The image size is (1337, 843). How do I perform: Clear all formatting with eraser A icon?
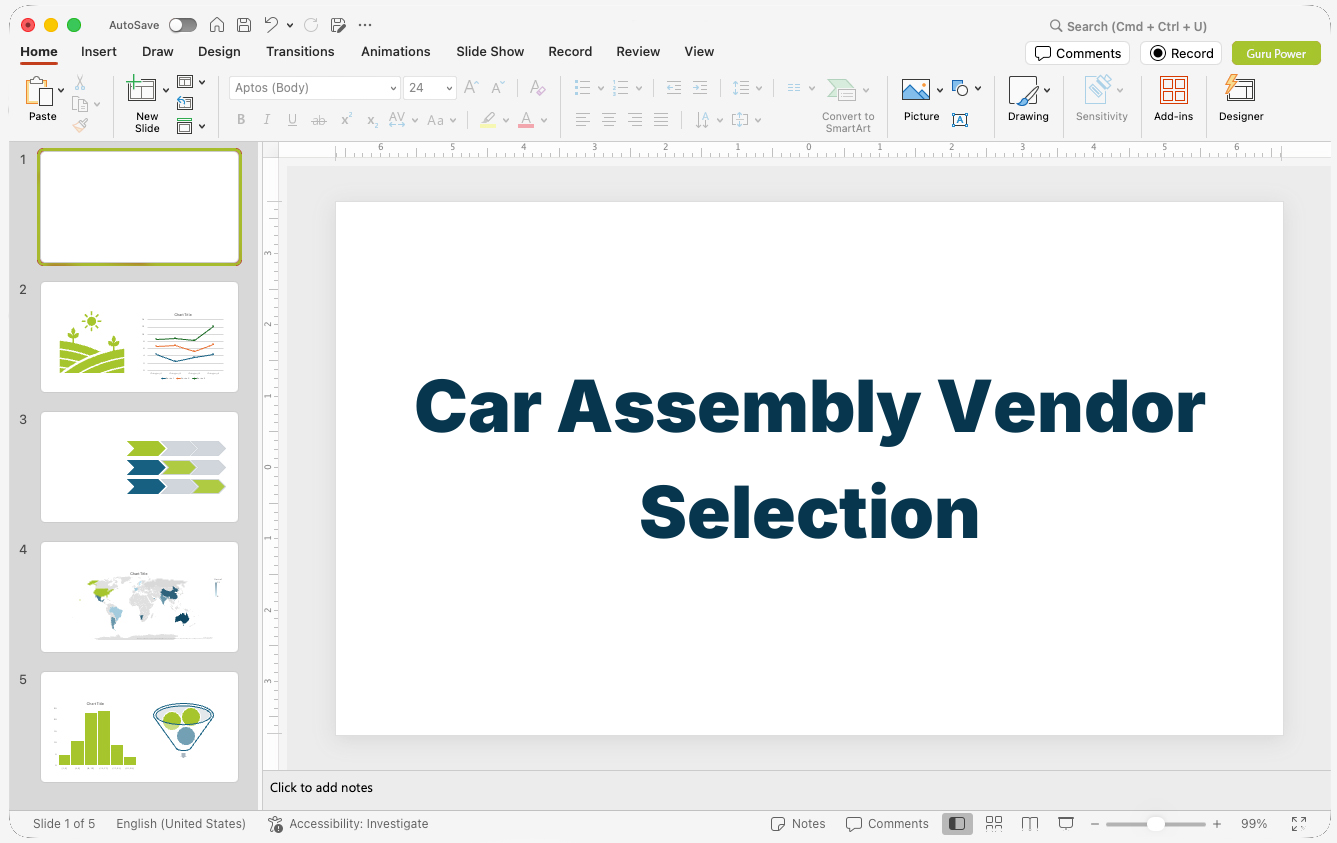[x=538, y=88]
